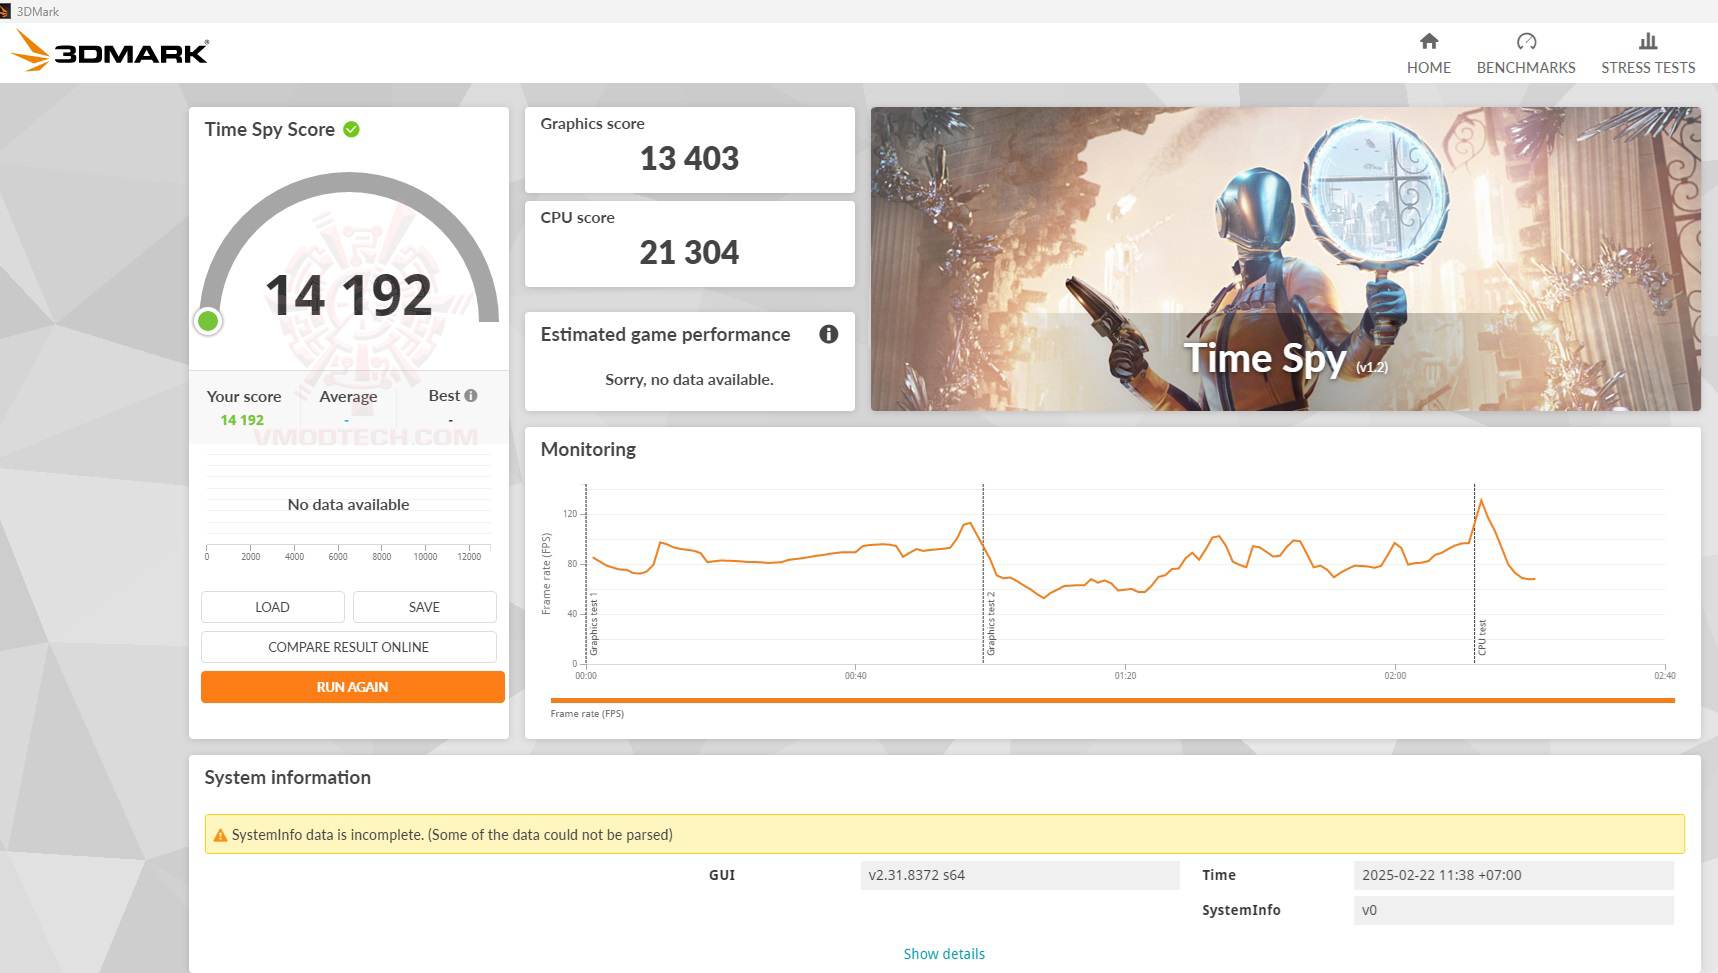Click 'Sorry, no data available.' message
The width and height of the screenshot is (1718, 973).
[689, 379]
